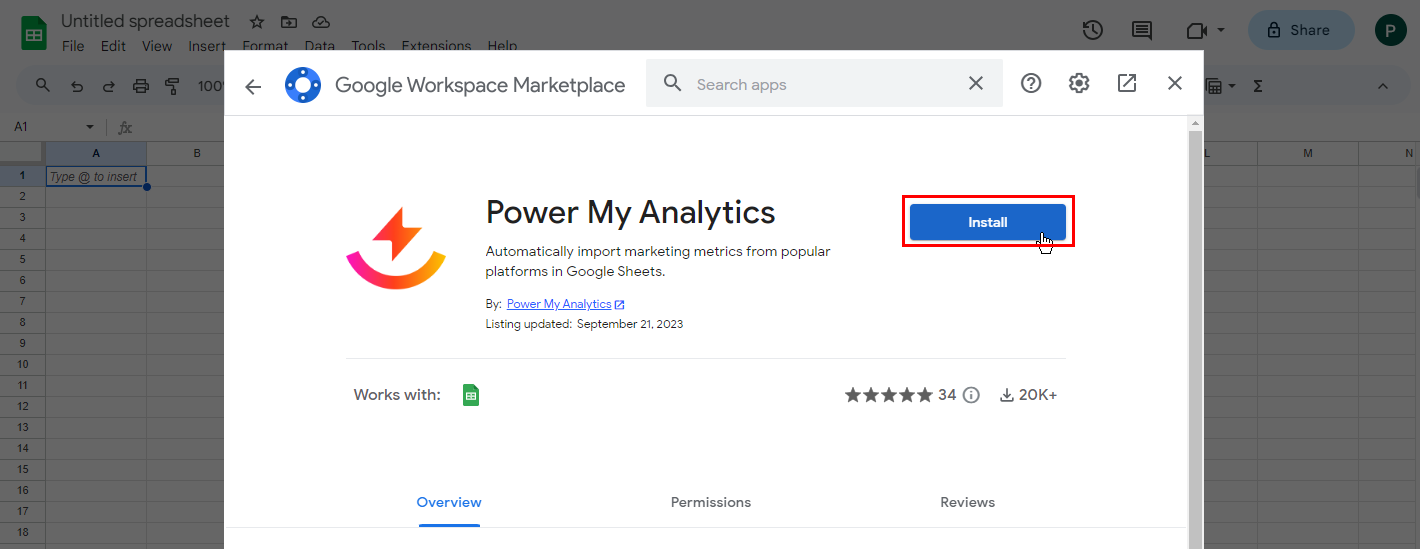This screenshot has height=549, width=1420.
Task: Open the video call dropdown arrow
Action: tap(1221, 31)
